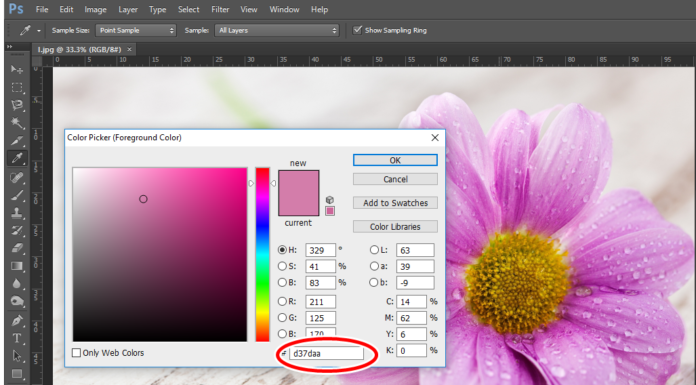Image resolution: width=696 pixels, height=385 pixels.
Task: Open the Layer menu
Action: 128,9
